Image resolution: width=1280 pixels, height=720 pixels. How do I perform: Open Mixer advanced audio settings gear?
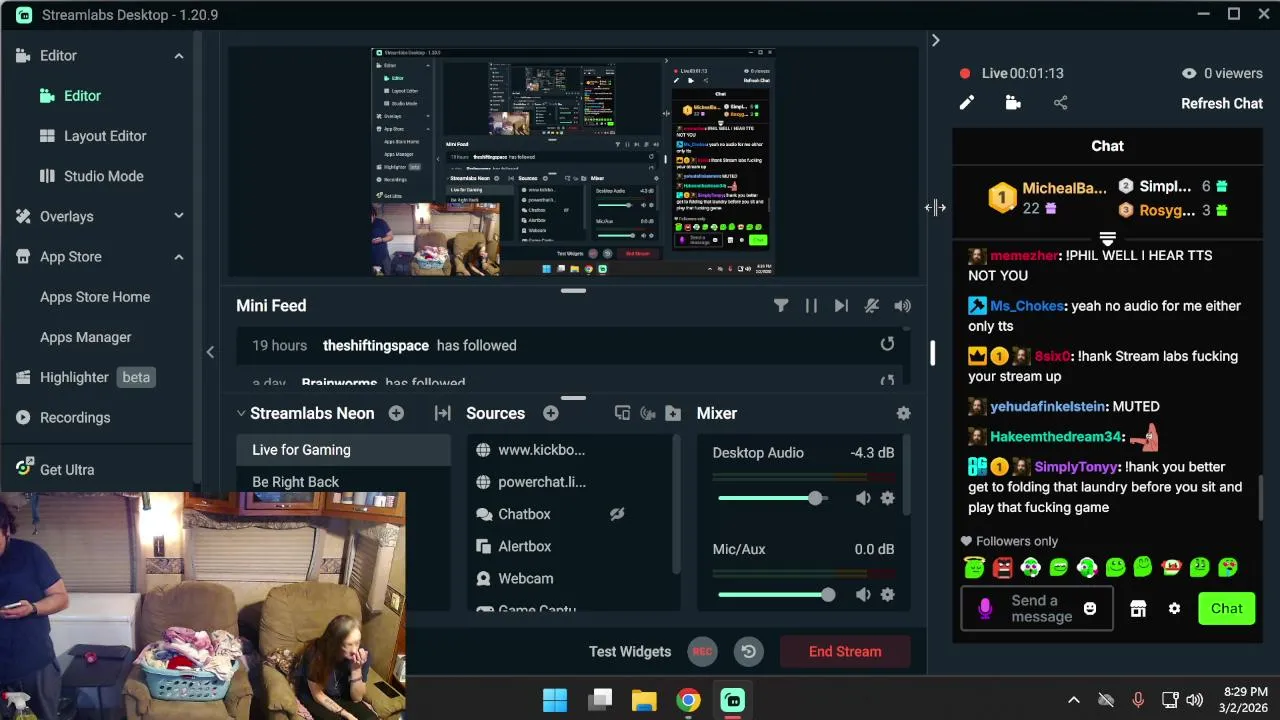pos(904,413)
